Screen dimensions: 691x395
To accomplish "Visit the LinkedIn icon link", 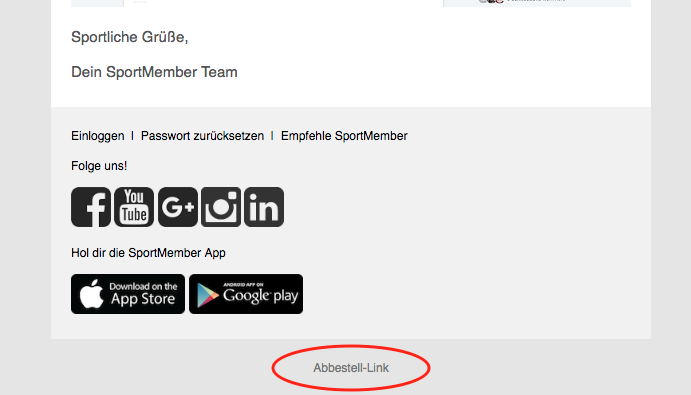I will point(264,207).
